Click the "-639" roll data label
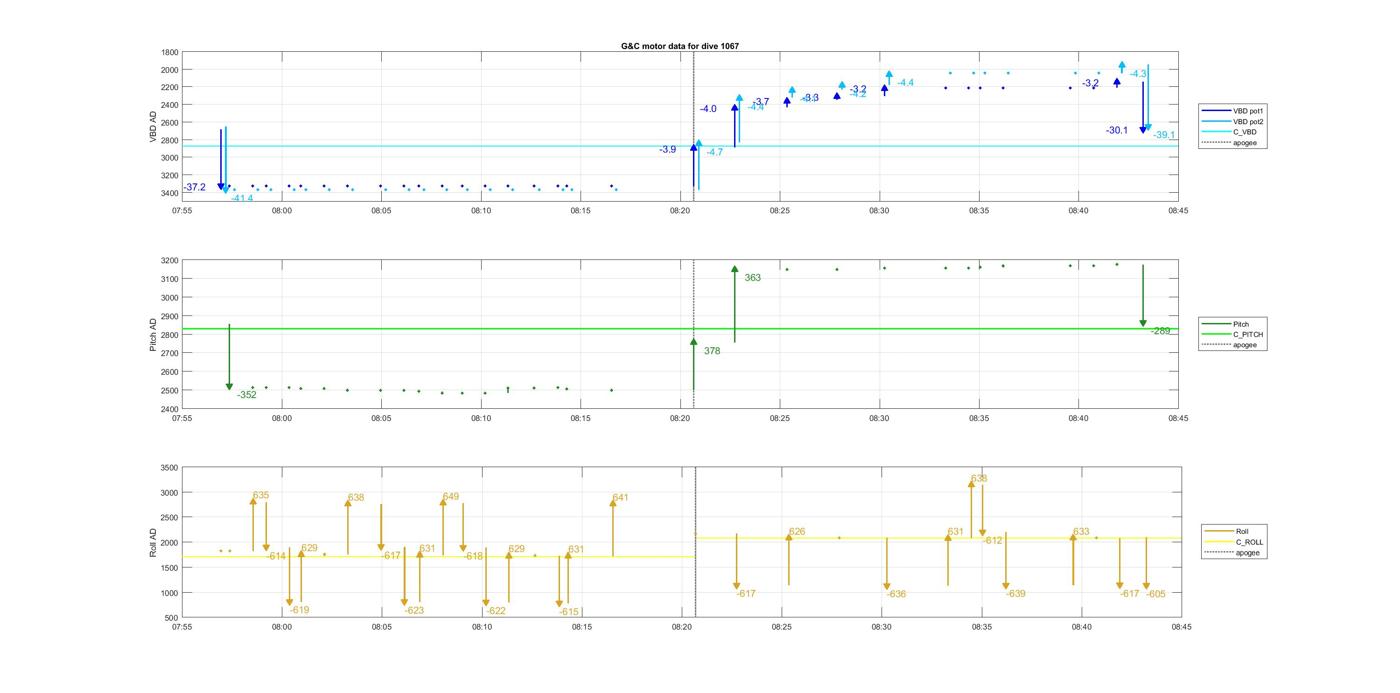 [1016, 594]
